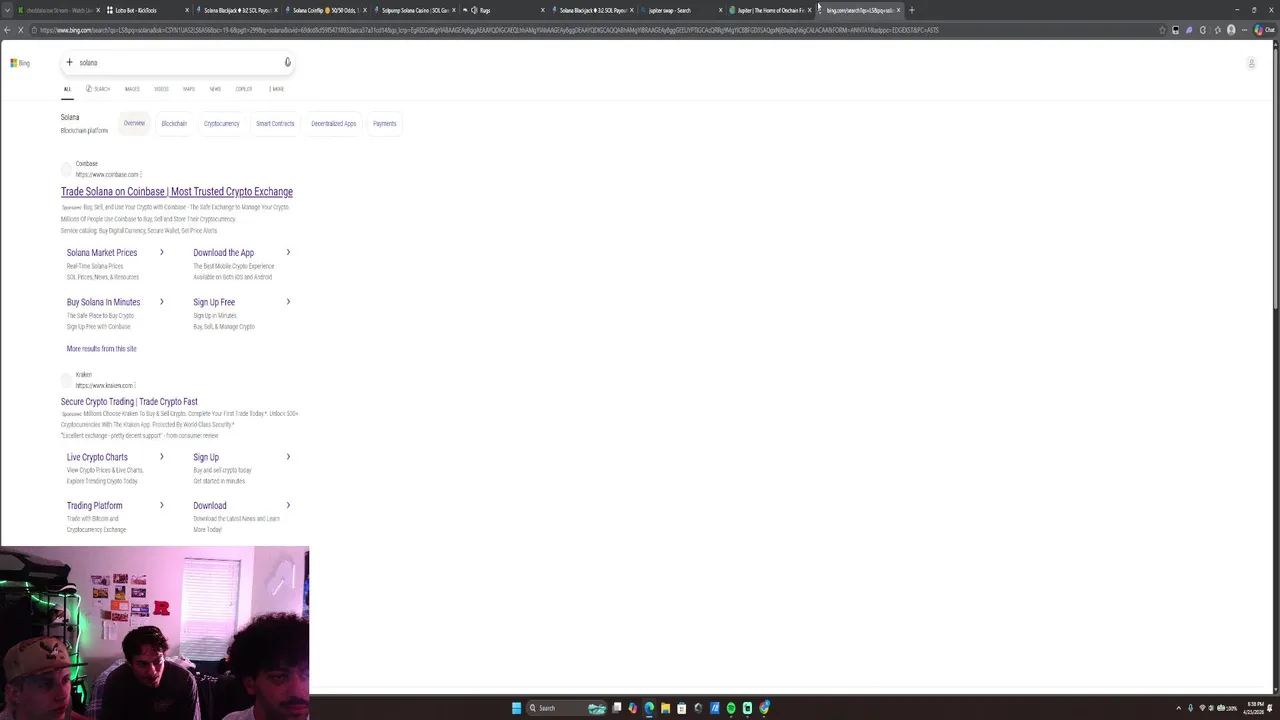1280x720 pixels.
Task: Open Secure Crypto Trading Kraken headline
Action: 129,402
